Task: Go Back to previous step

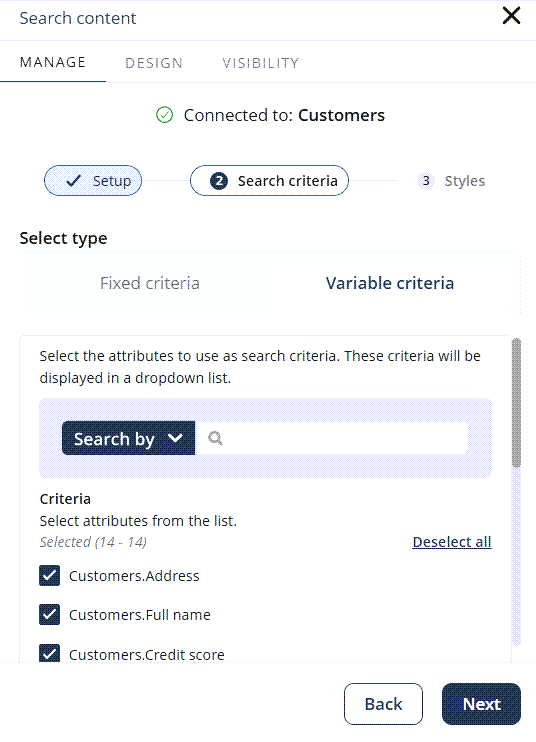Action: (x=383, y=704)
